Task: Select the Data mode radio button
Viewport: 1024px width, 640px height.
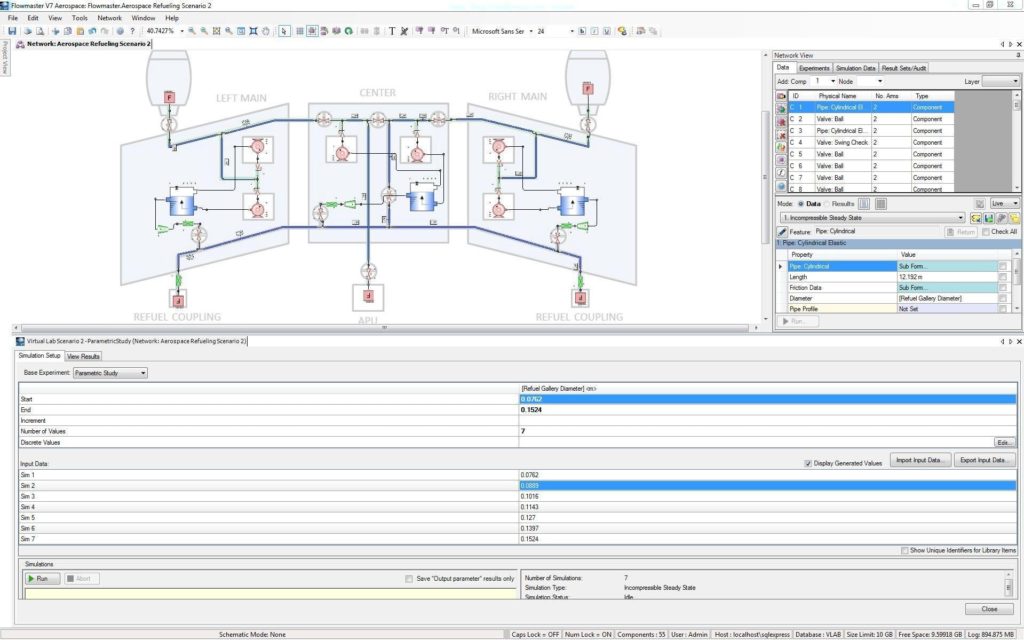Action: [x=801, y=204]
